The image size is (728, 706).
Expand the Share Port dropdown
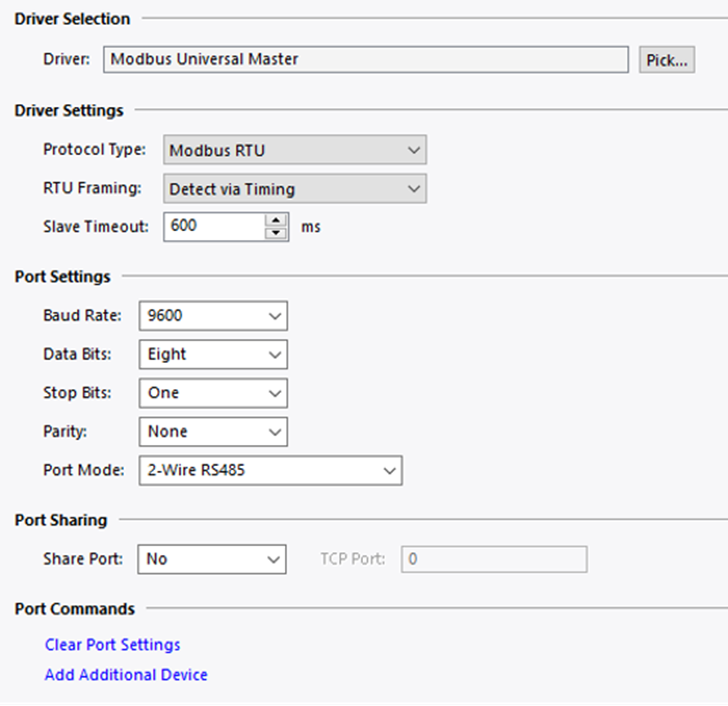tap(212, 559)
